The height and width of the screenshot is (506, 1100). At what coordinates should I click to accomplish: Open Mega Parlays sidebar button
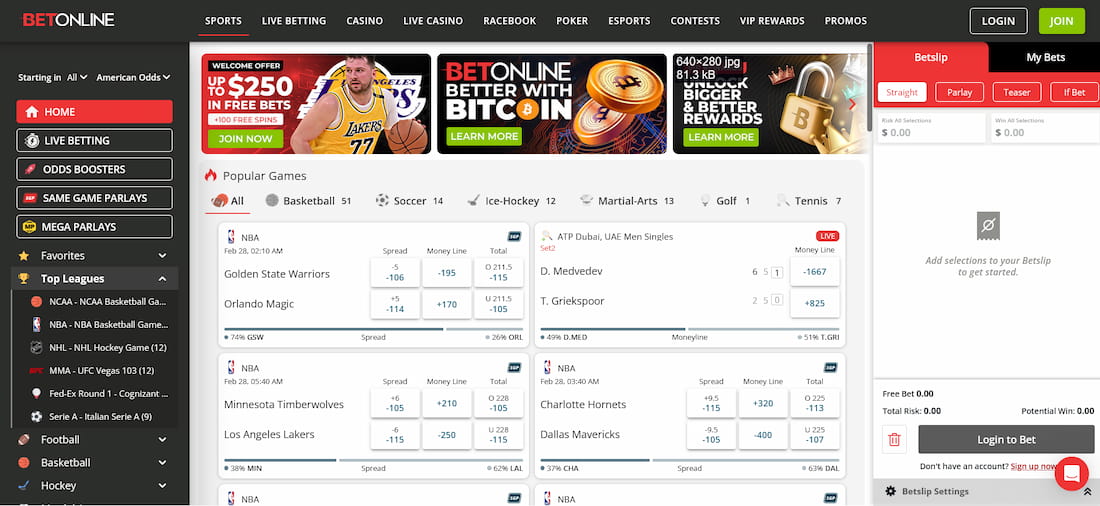95,227
